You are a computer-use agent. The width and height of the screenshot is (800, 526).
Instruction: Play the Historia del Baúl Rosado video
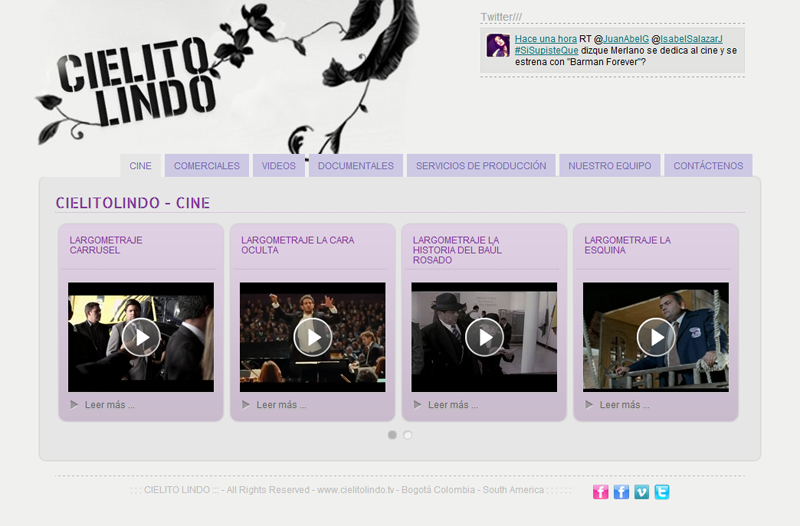point(485,337)
